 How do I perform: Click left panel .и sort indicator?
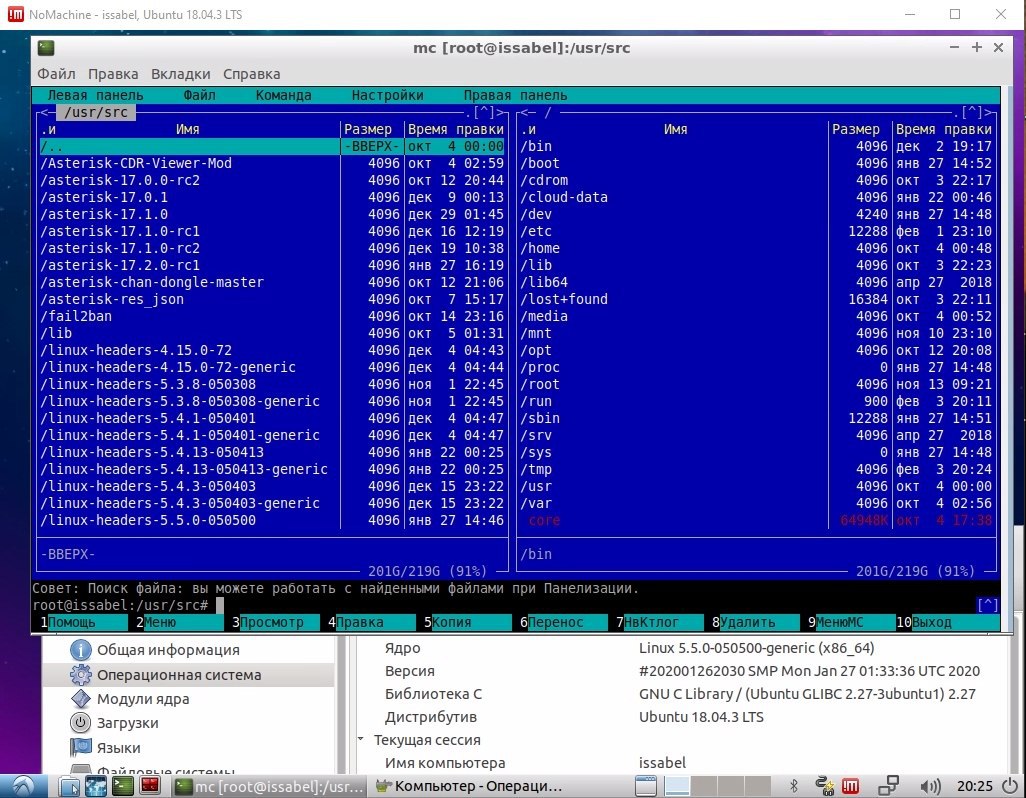click(x=48, y=130)
